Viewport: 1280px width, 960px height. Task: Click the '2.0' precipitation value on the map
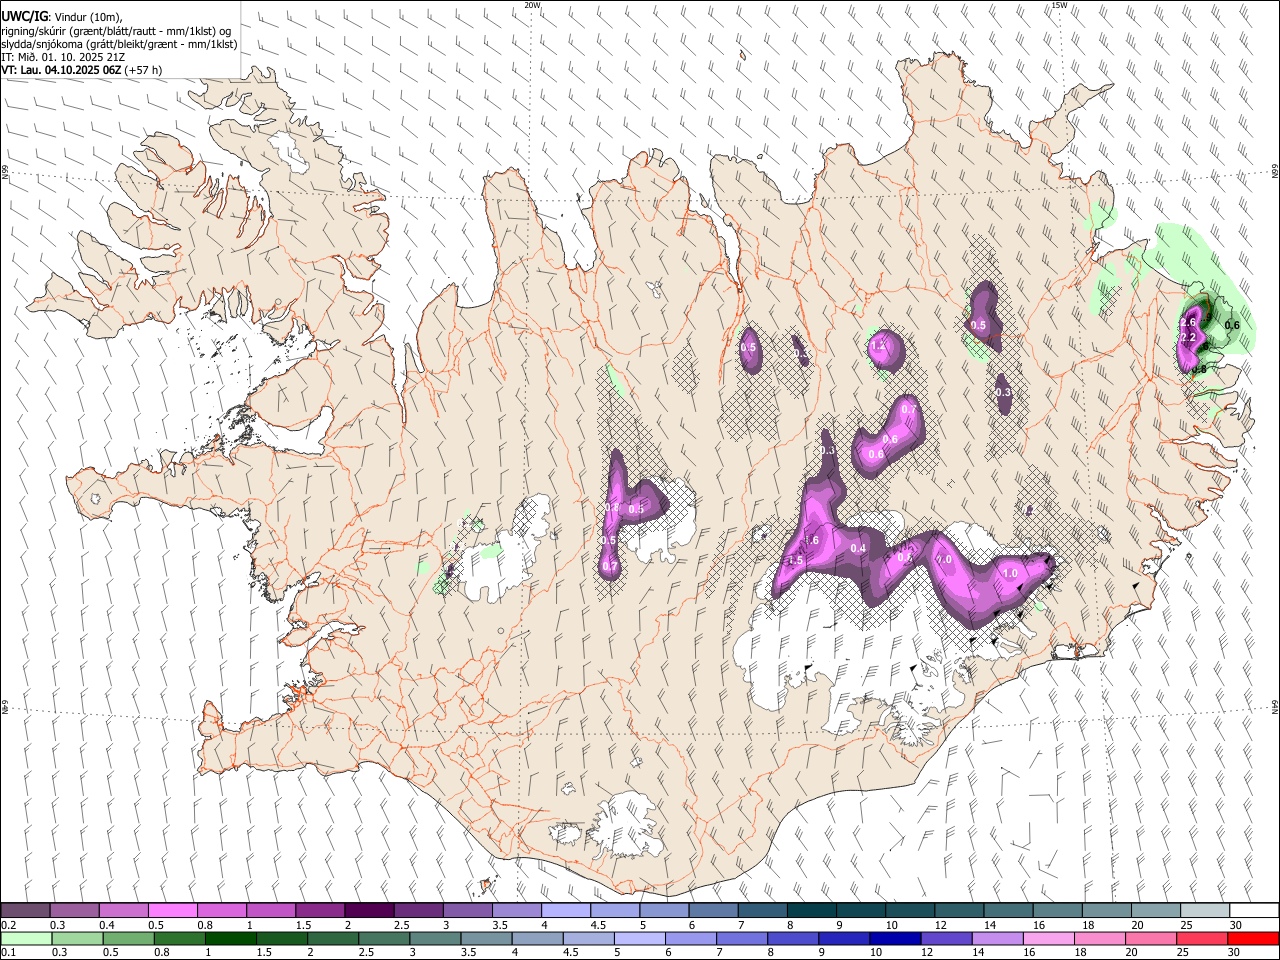tap(943, 559)
